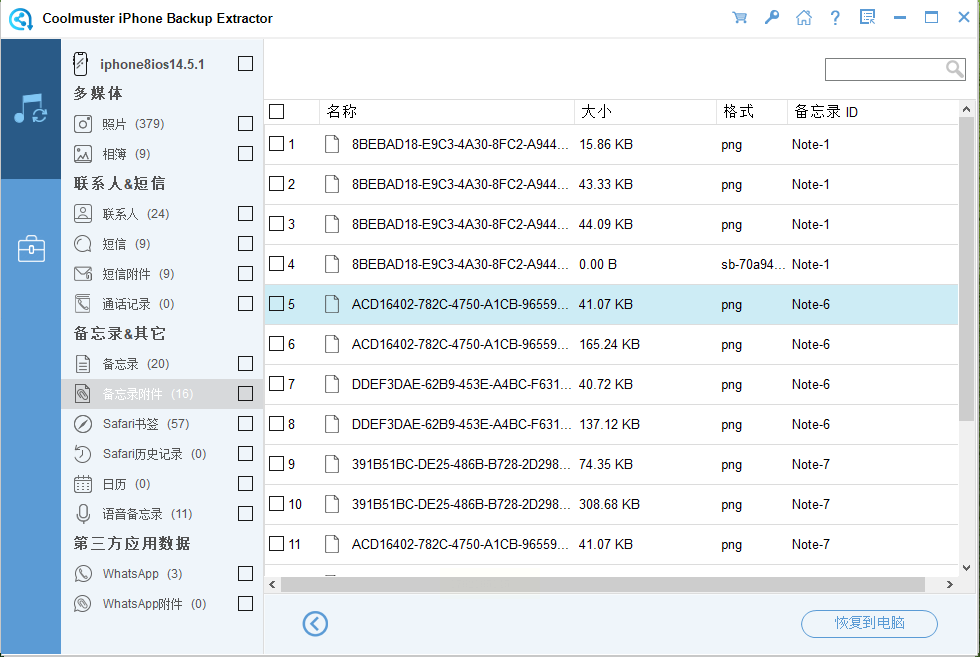Select Safari书签 in the sidebar

(131, 424)
